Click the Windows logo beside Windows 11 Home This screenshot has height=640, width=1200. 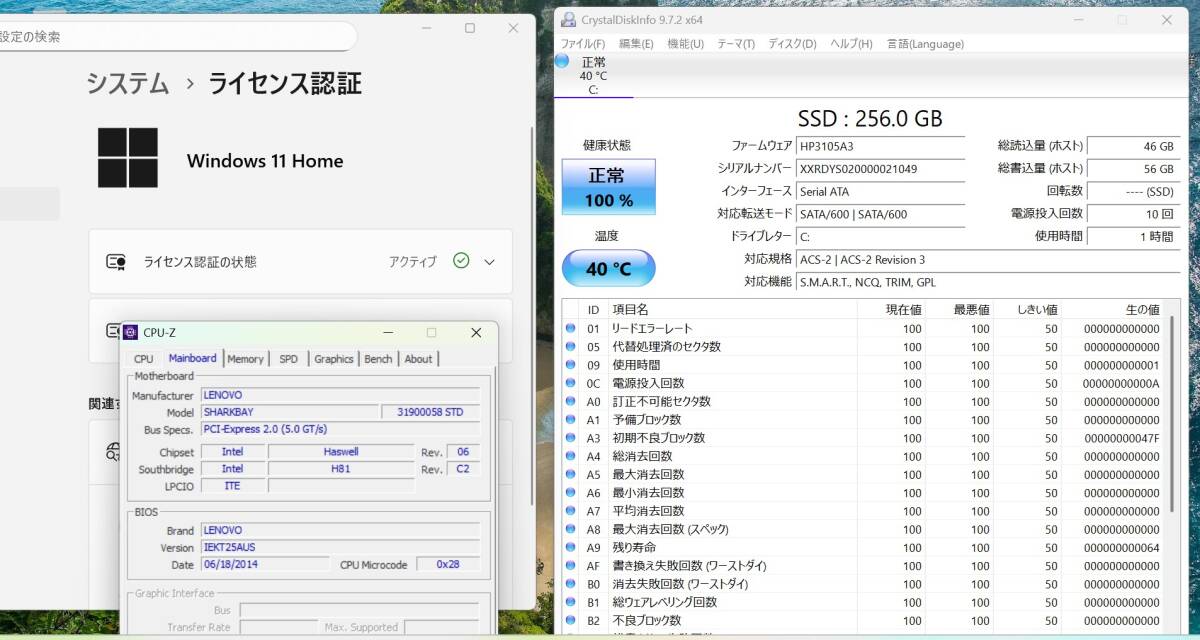pyautogui.click(x=129, y=160)
